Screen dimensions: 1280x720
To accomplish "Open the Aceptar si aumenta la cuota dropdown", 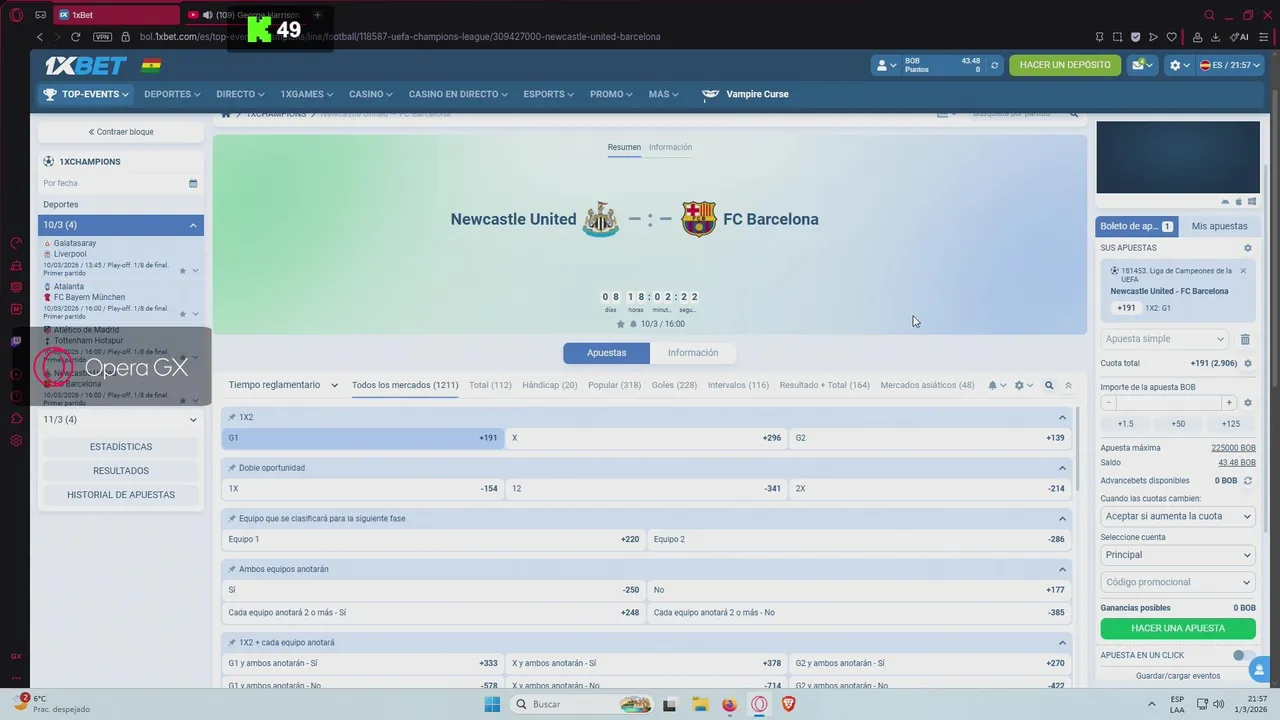I will (1178, 516).
